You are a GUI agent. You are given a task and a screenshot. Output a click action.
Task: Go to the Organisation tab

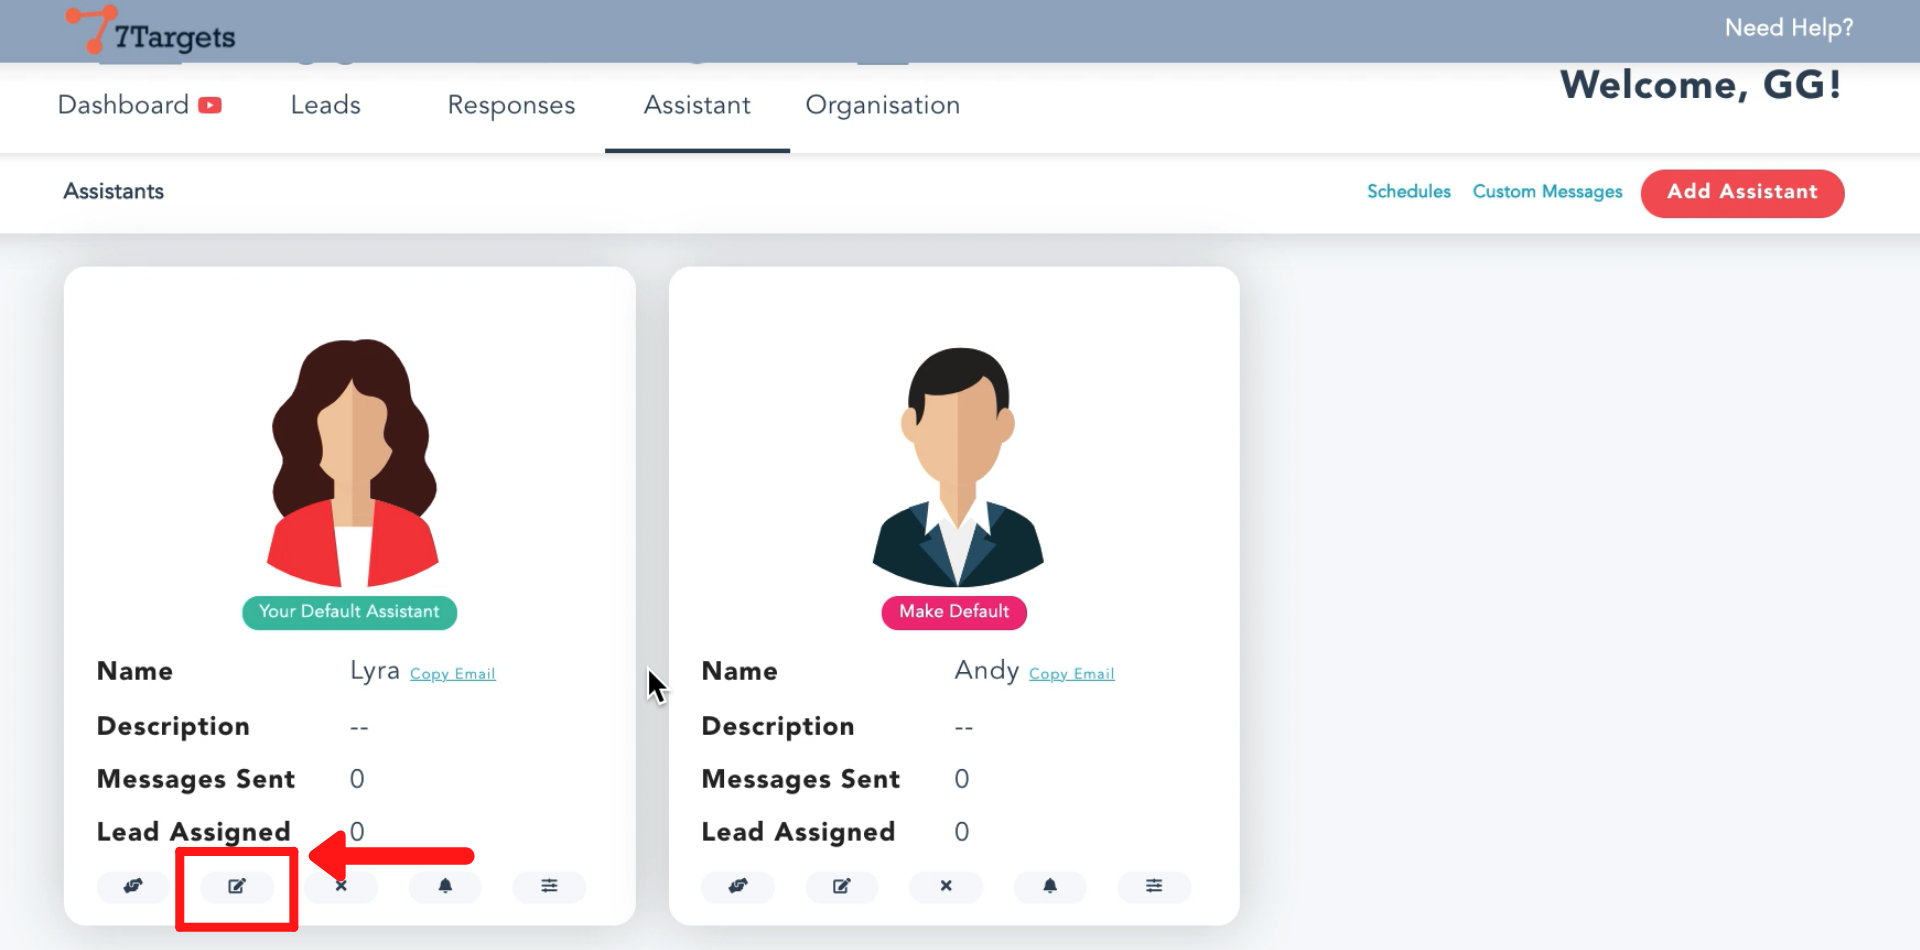click(882, 105)
